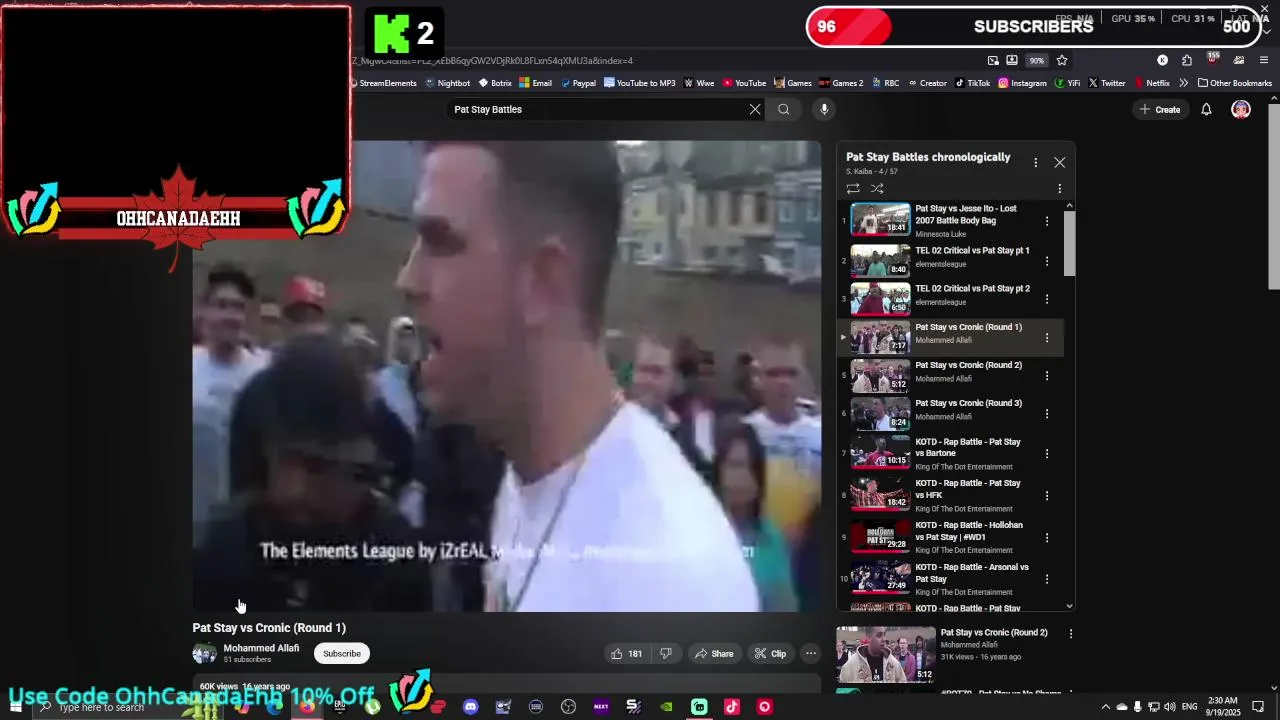Click the ENG language indicator
The height and width of the screenshot is (720, 1280).
(1190, 707)
